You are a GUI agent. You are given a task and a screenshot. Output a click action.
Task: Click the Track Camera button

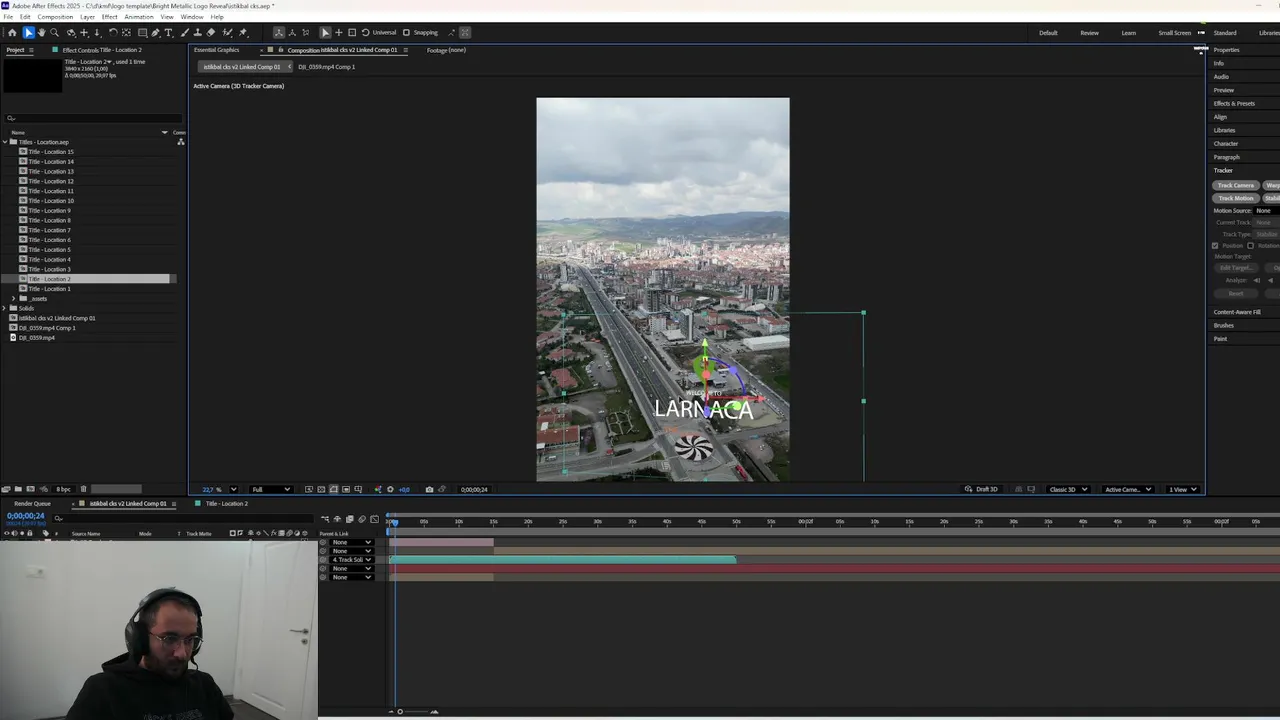[x=1235, y=185]
